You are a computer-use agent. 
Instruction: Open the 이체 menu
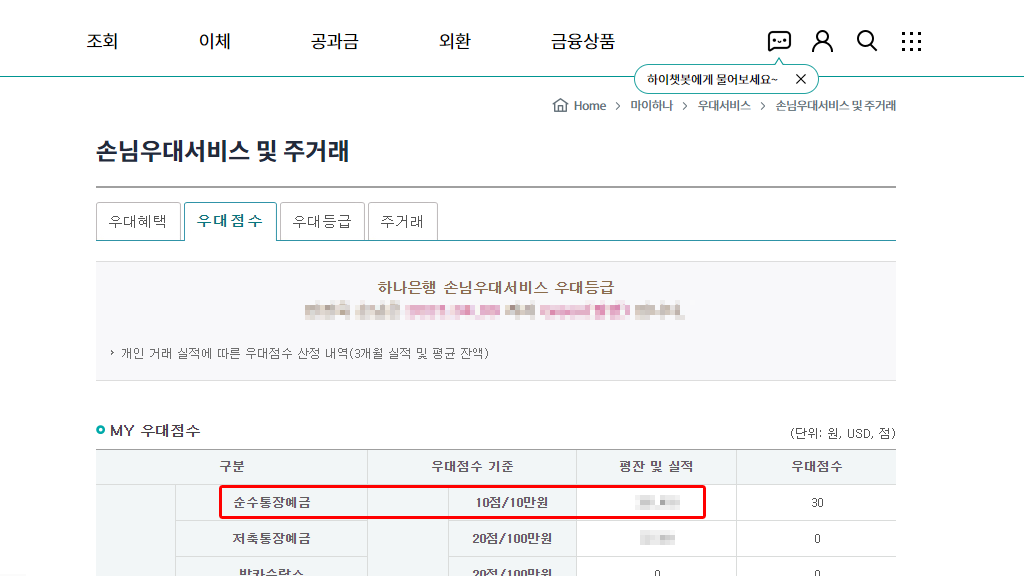pos(213,41)
